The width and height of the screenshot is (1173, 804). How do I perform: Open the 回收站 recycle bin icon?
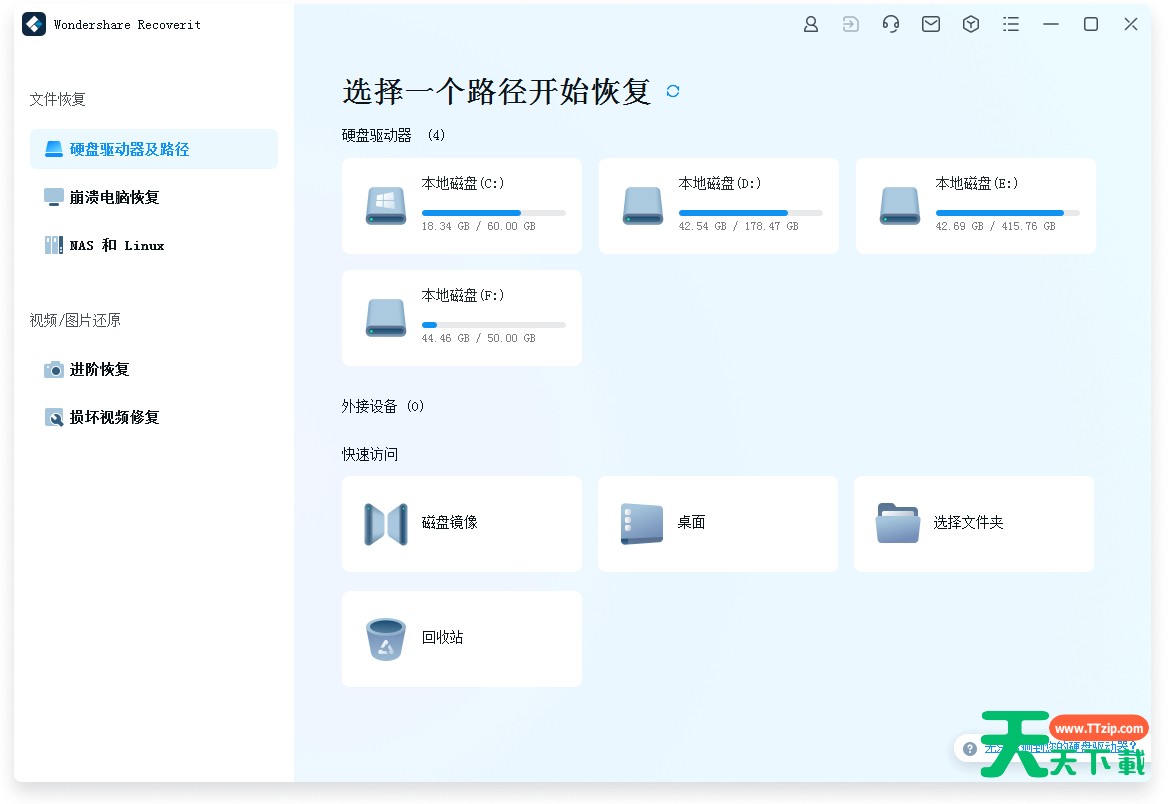click(386, 639)
